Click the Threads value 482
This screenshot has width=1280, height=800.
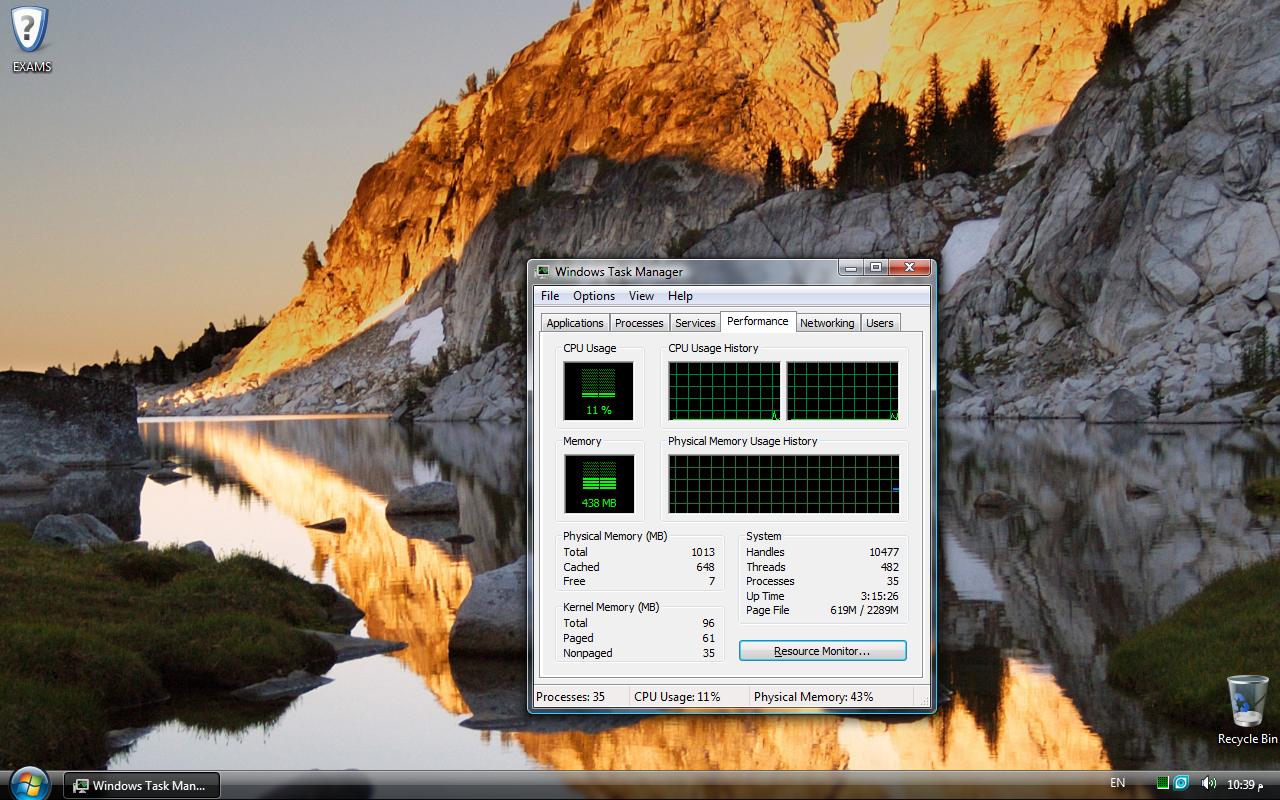[890, 567]
